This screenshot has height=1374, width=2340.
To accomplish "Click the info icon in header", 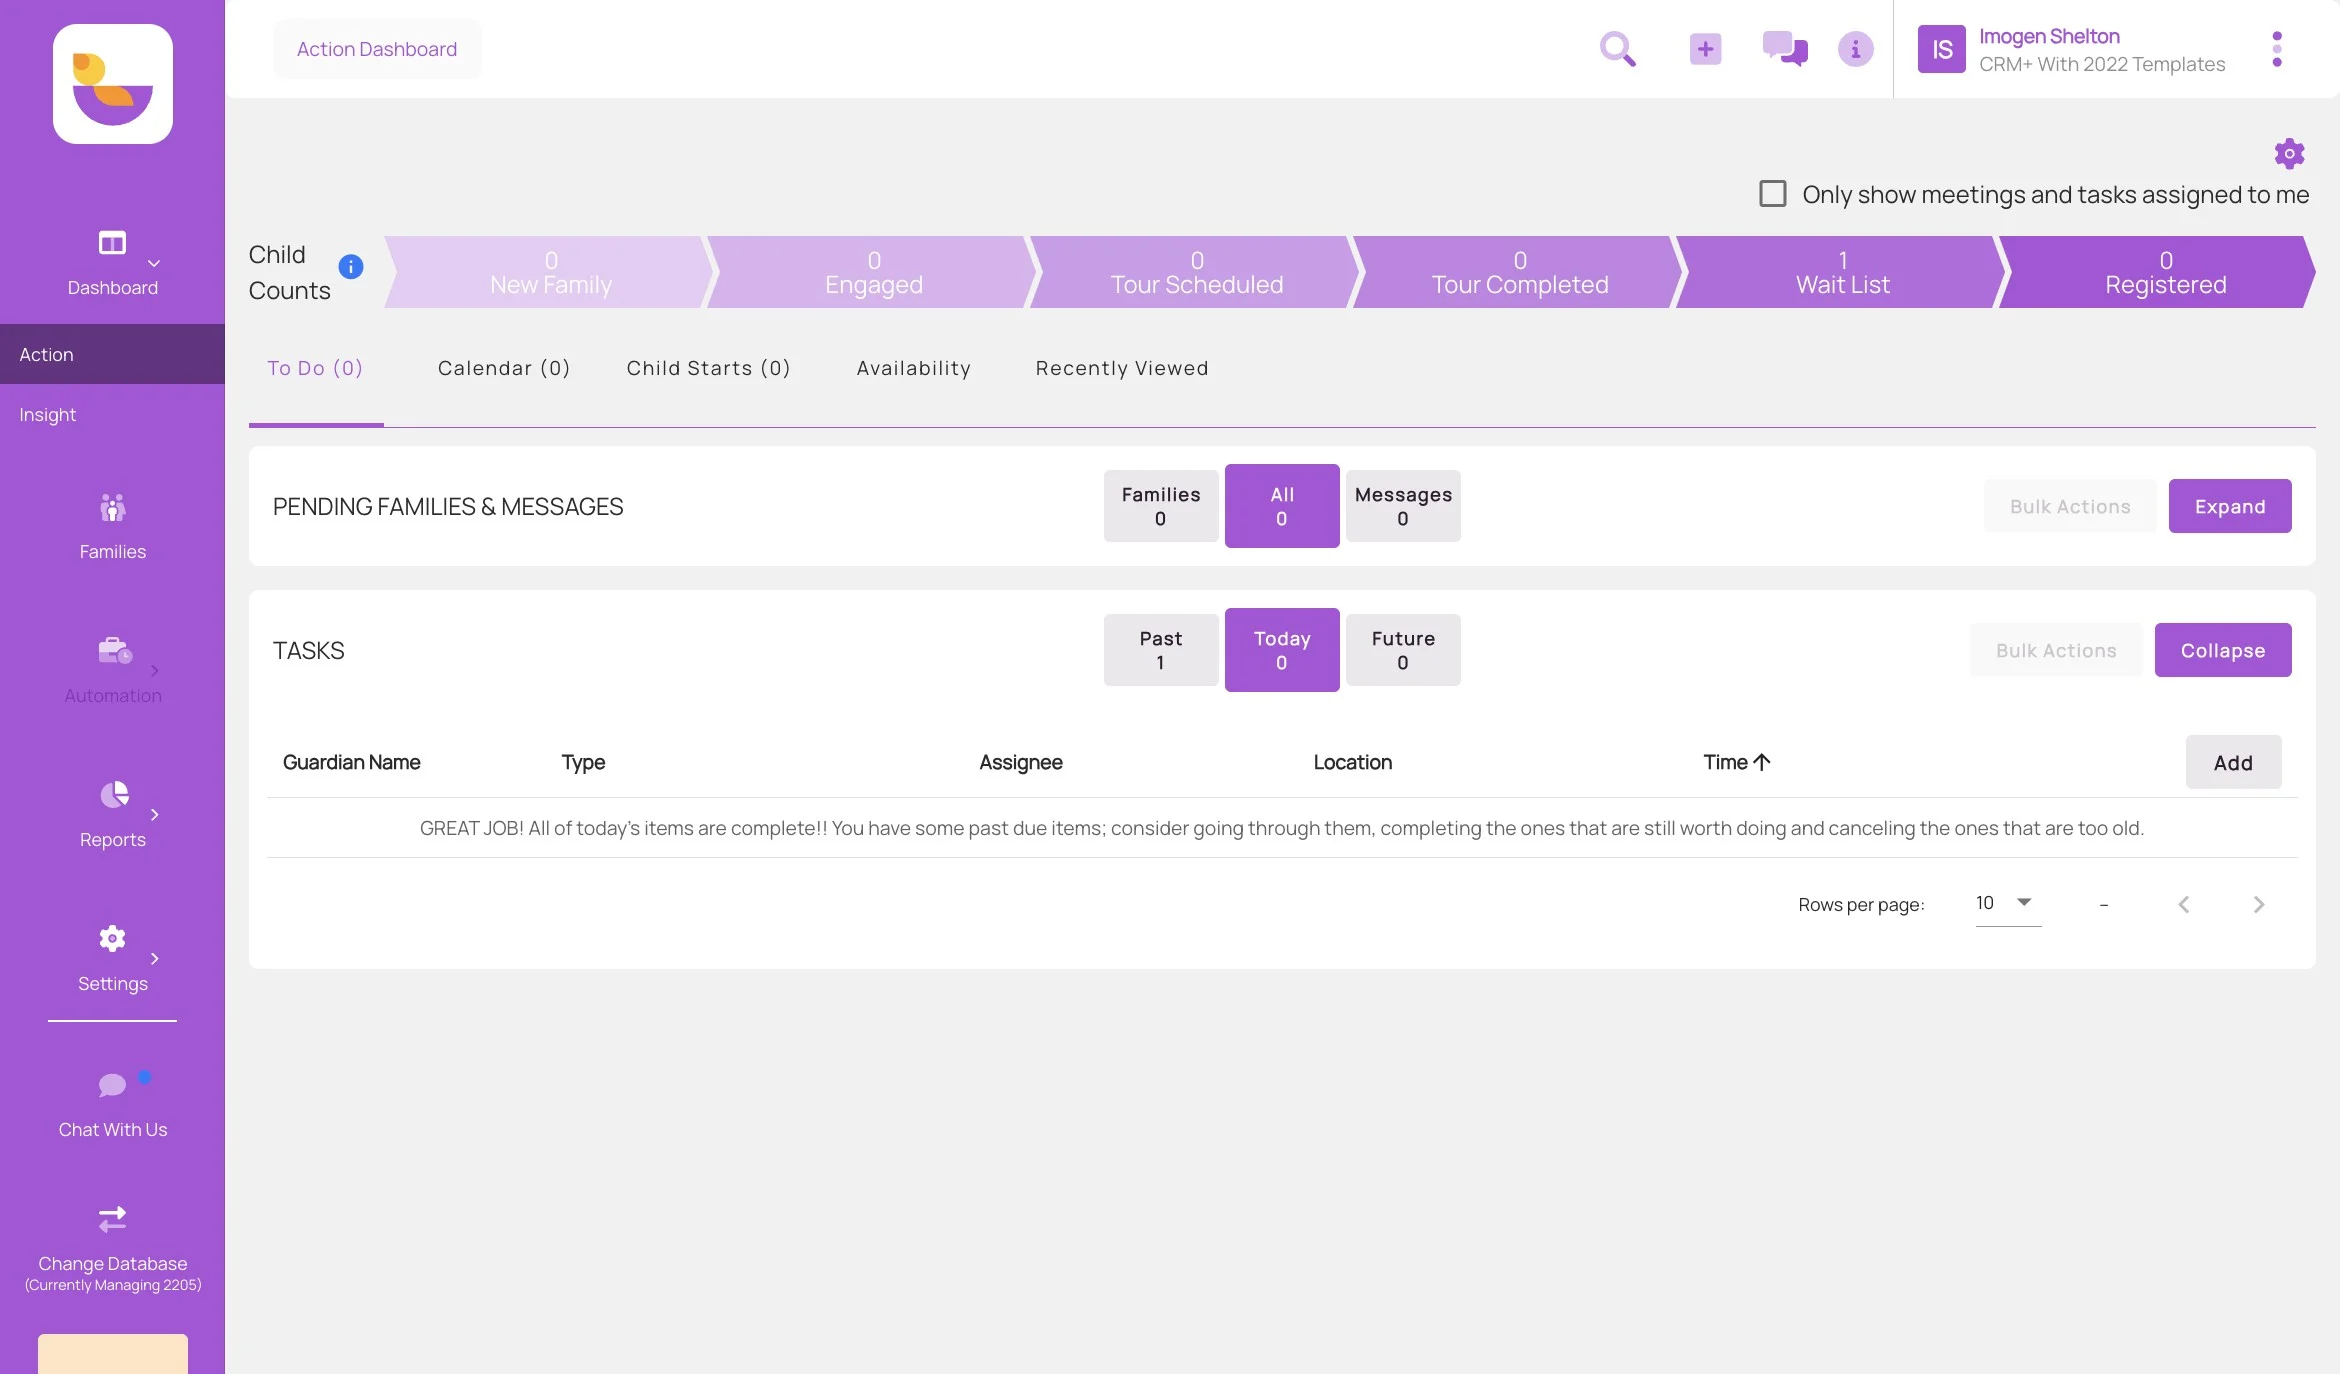I will 1855,49.
